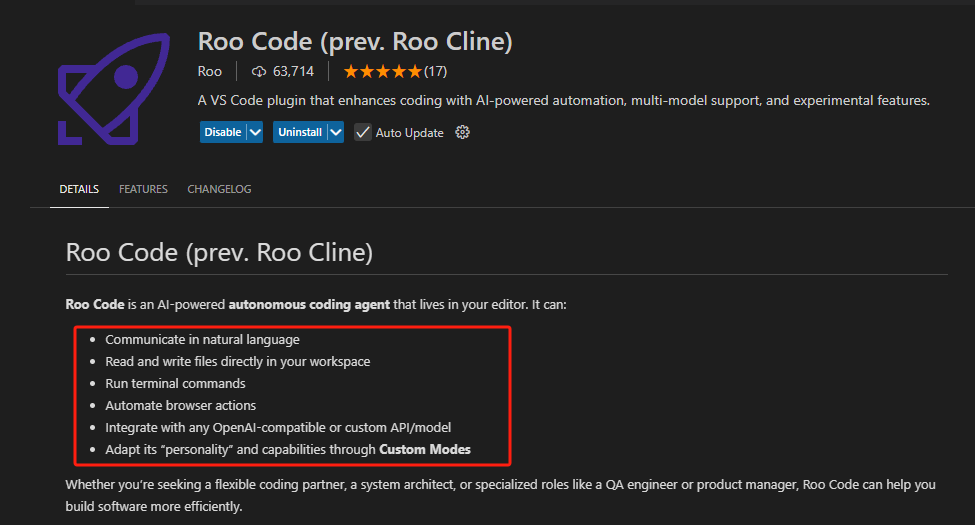Click the "A VS Code plugin" description text
The width and height of the screenshot is (975, 525).
click(564, 100)
